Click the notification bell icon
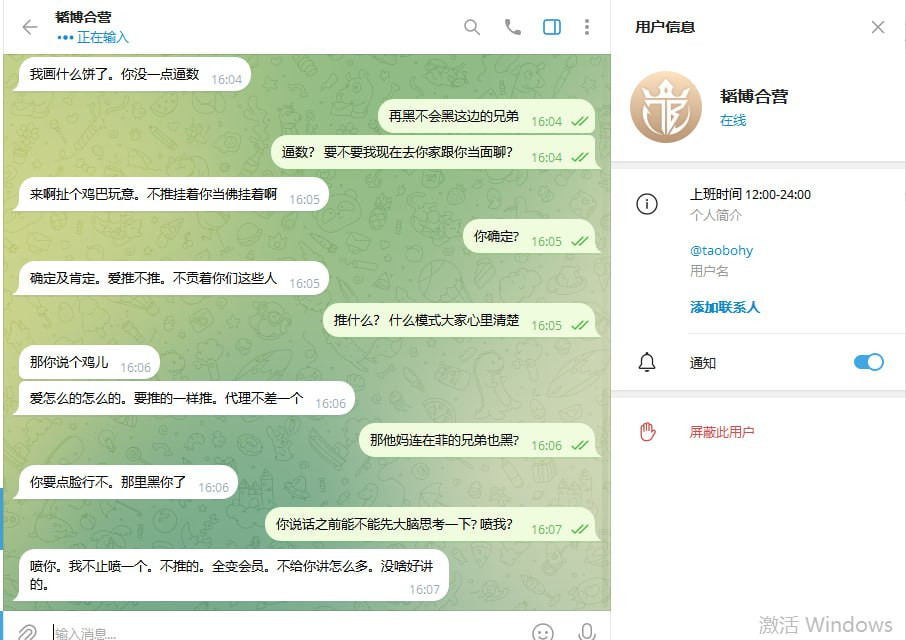Viewport: 906px width, 640px height. coord(647,362)
